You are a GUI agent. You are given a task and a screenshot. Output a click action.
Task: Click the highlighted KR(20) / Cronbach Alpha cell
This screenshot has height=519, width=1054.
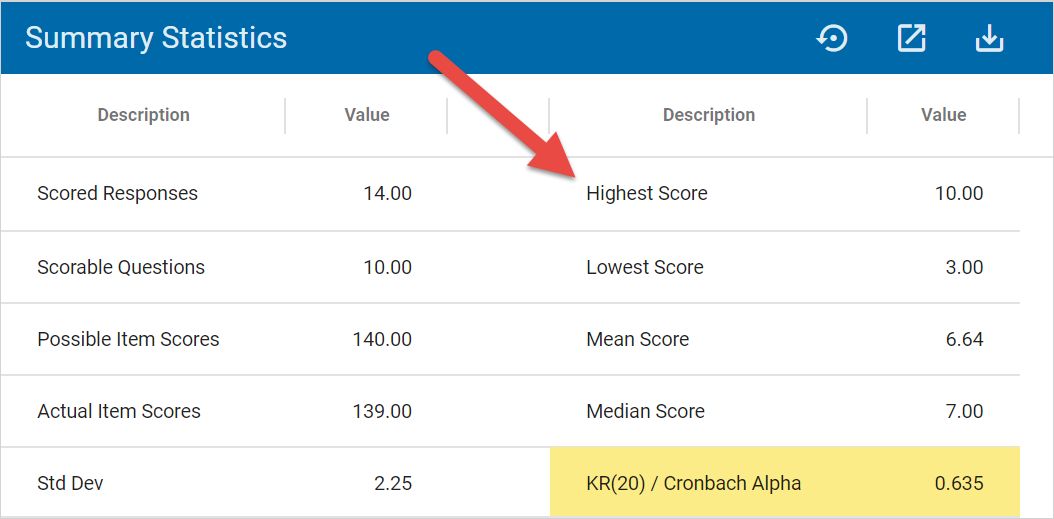(x=693, y=483)
